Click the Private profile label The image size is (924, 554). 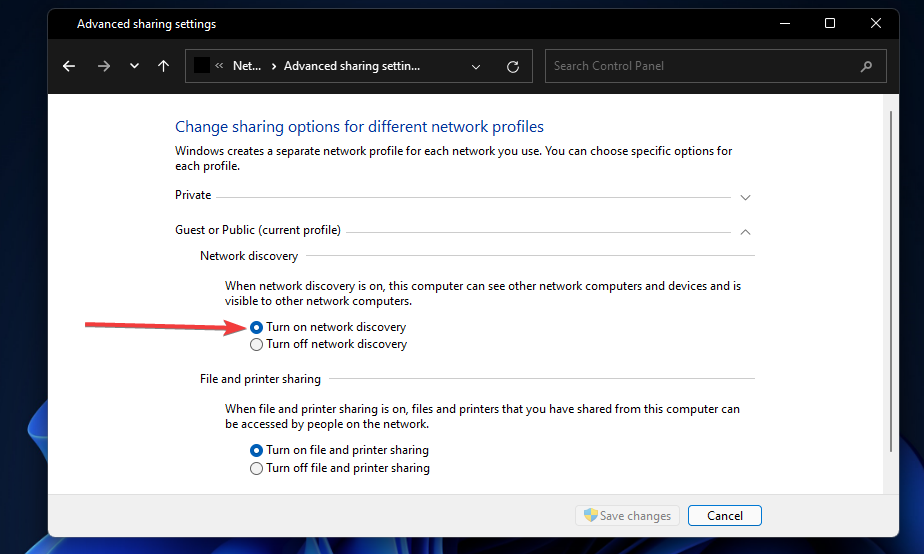(193, 195)
